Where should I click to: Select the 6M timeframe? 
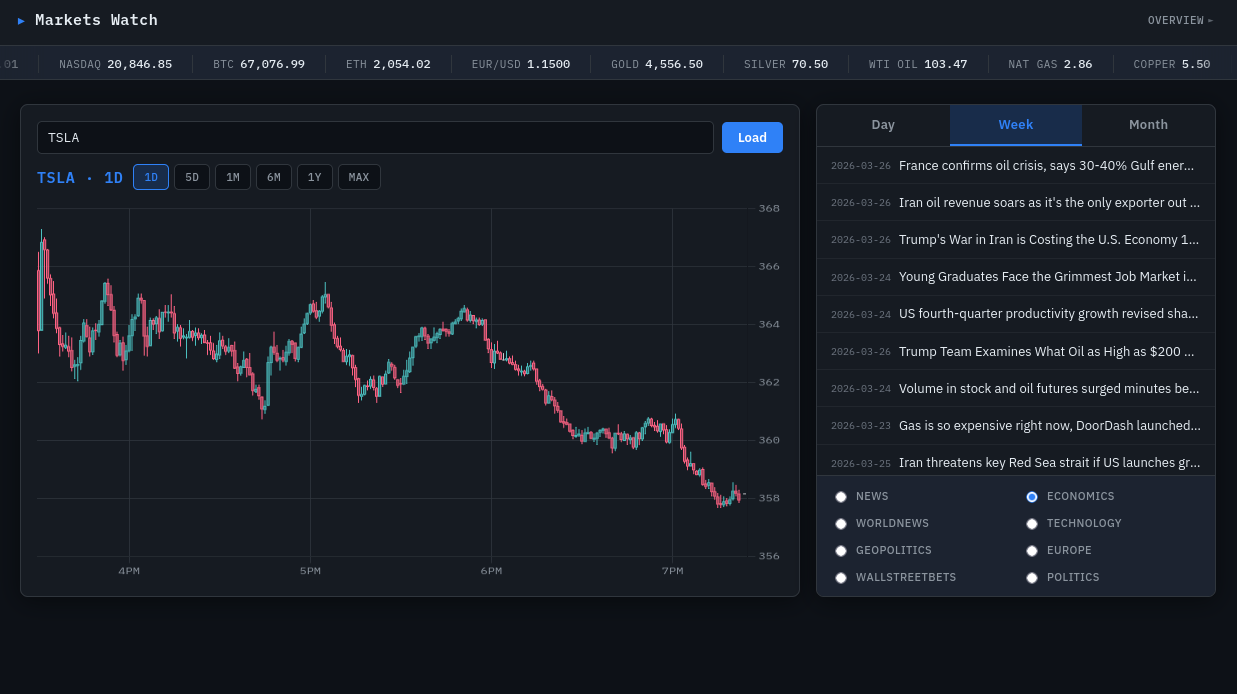click(x=274, y=177)
